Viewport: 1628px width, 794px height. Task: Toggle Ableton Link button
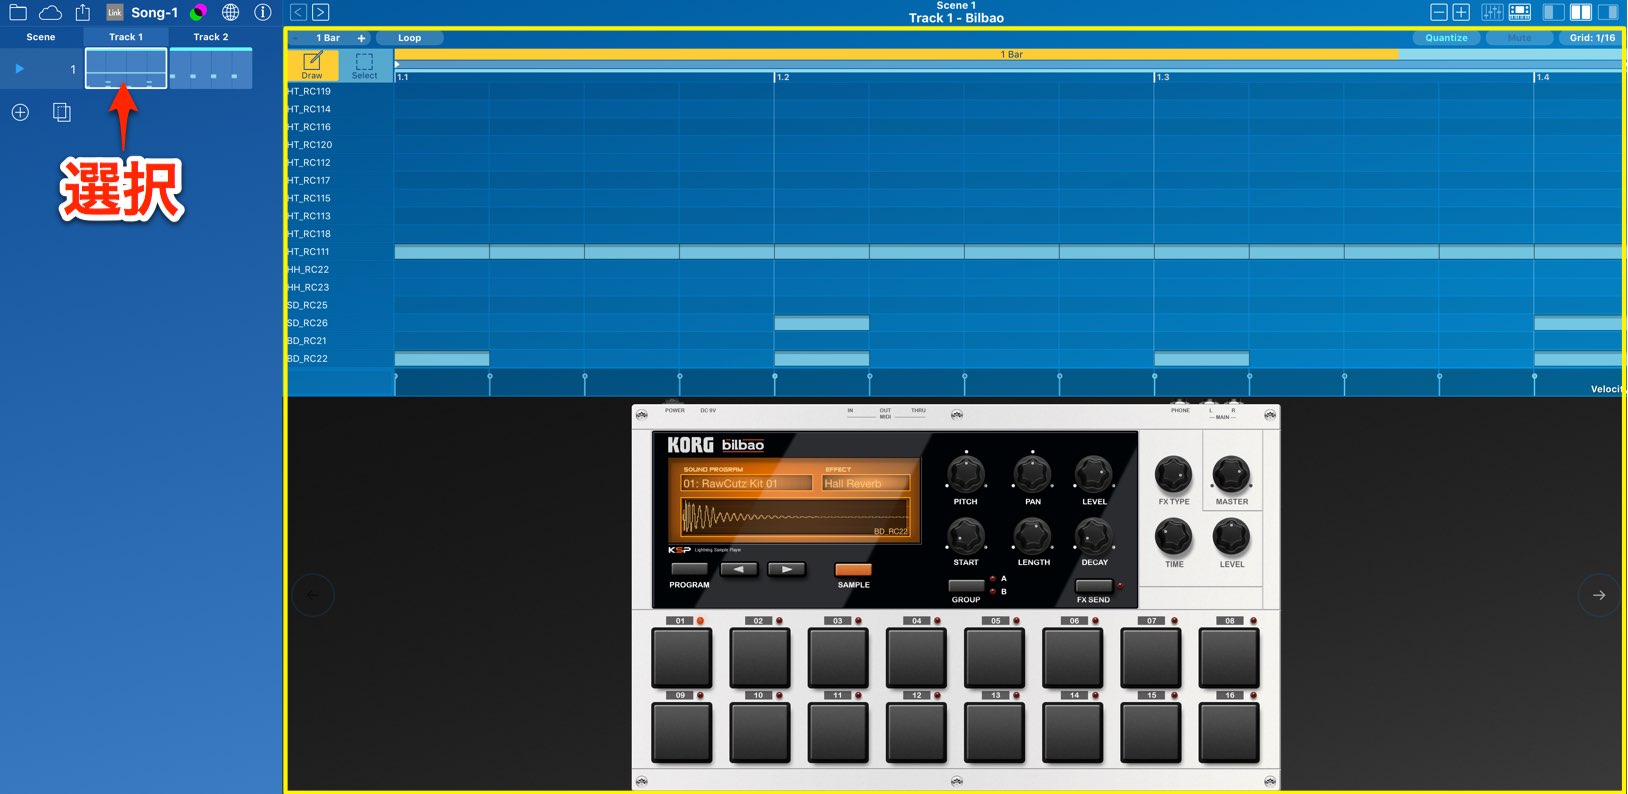tap(115, 12)
